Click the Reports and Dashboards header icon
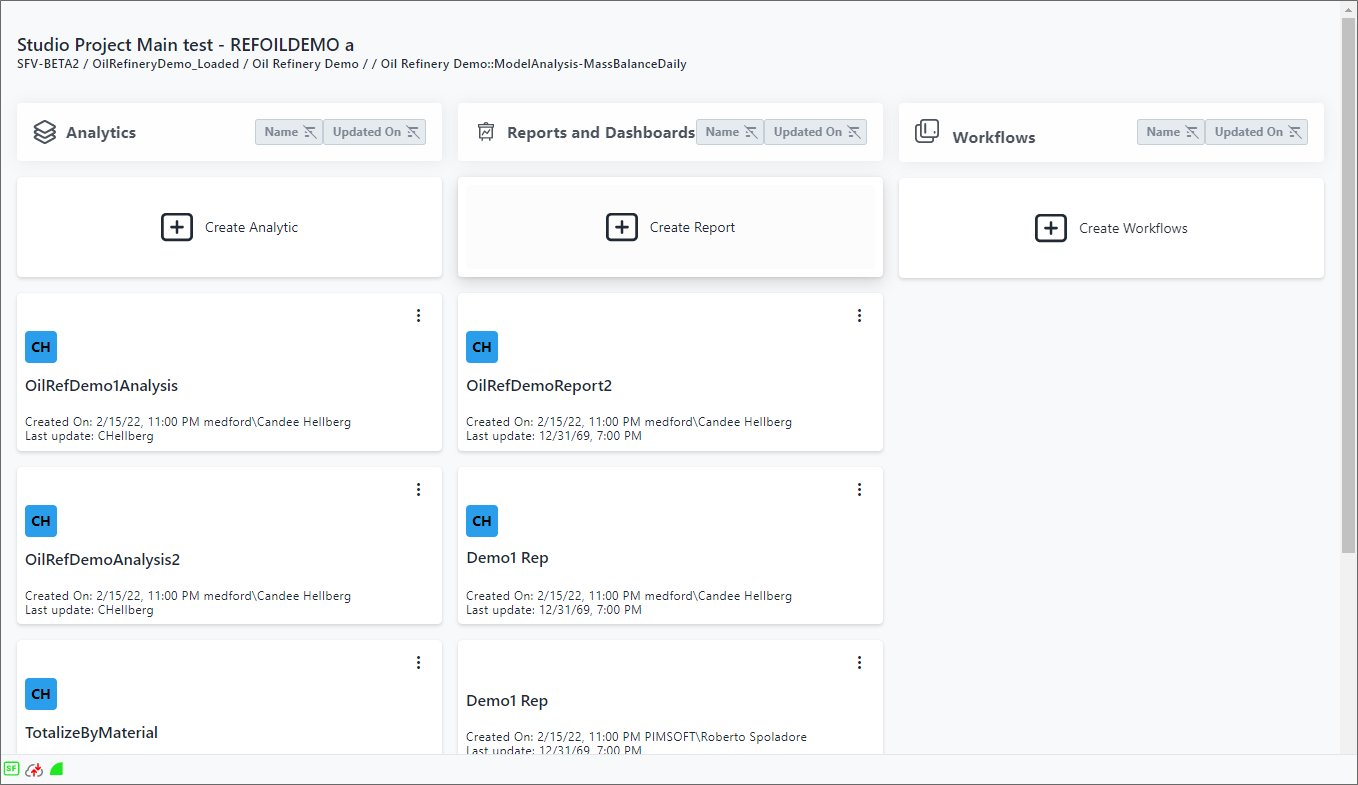The height and width of the screenshot is (785, 1358). pyautogui.click(x=486, y=132)
